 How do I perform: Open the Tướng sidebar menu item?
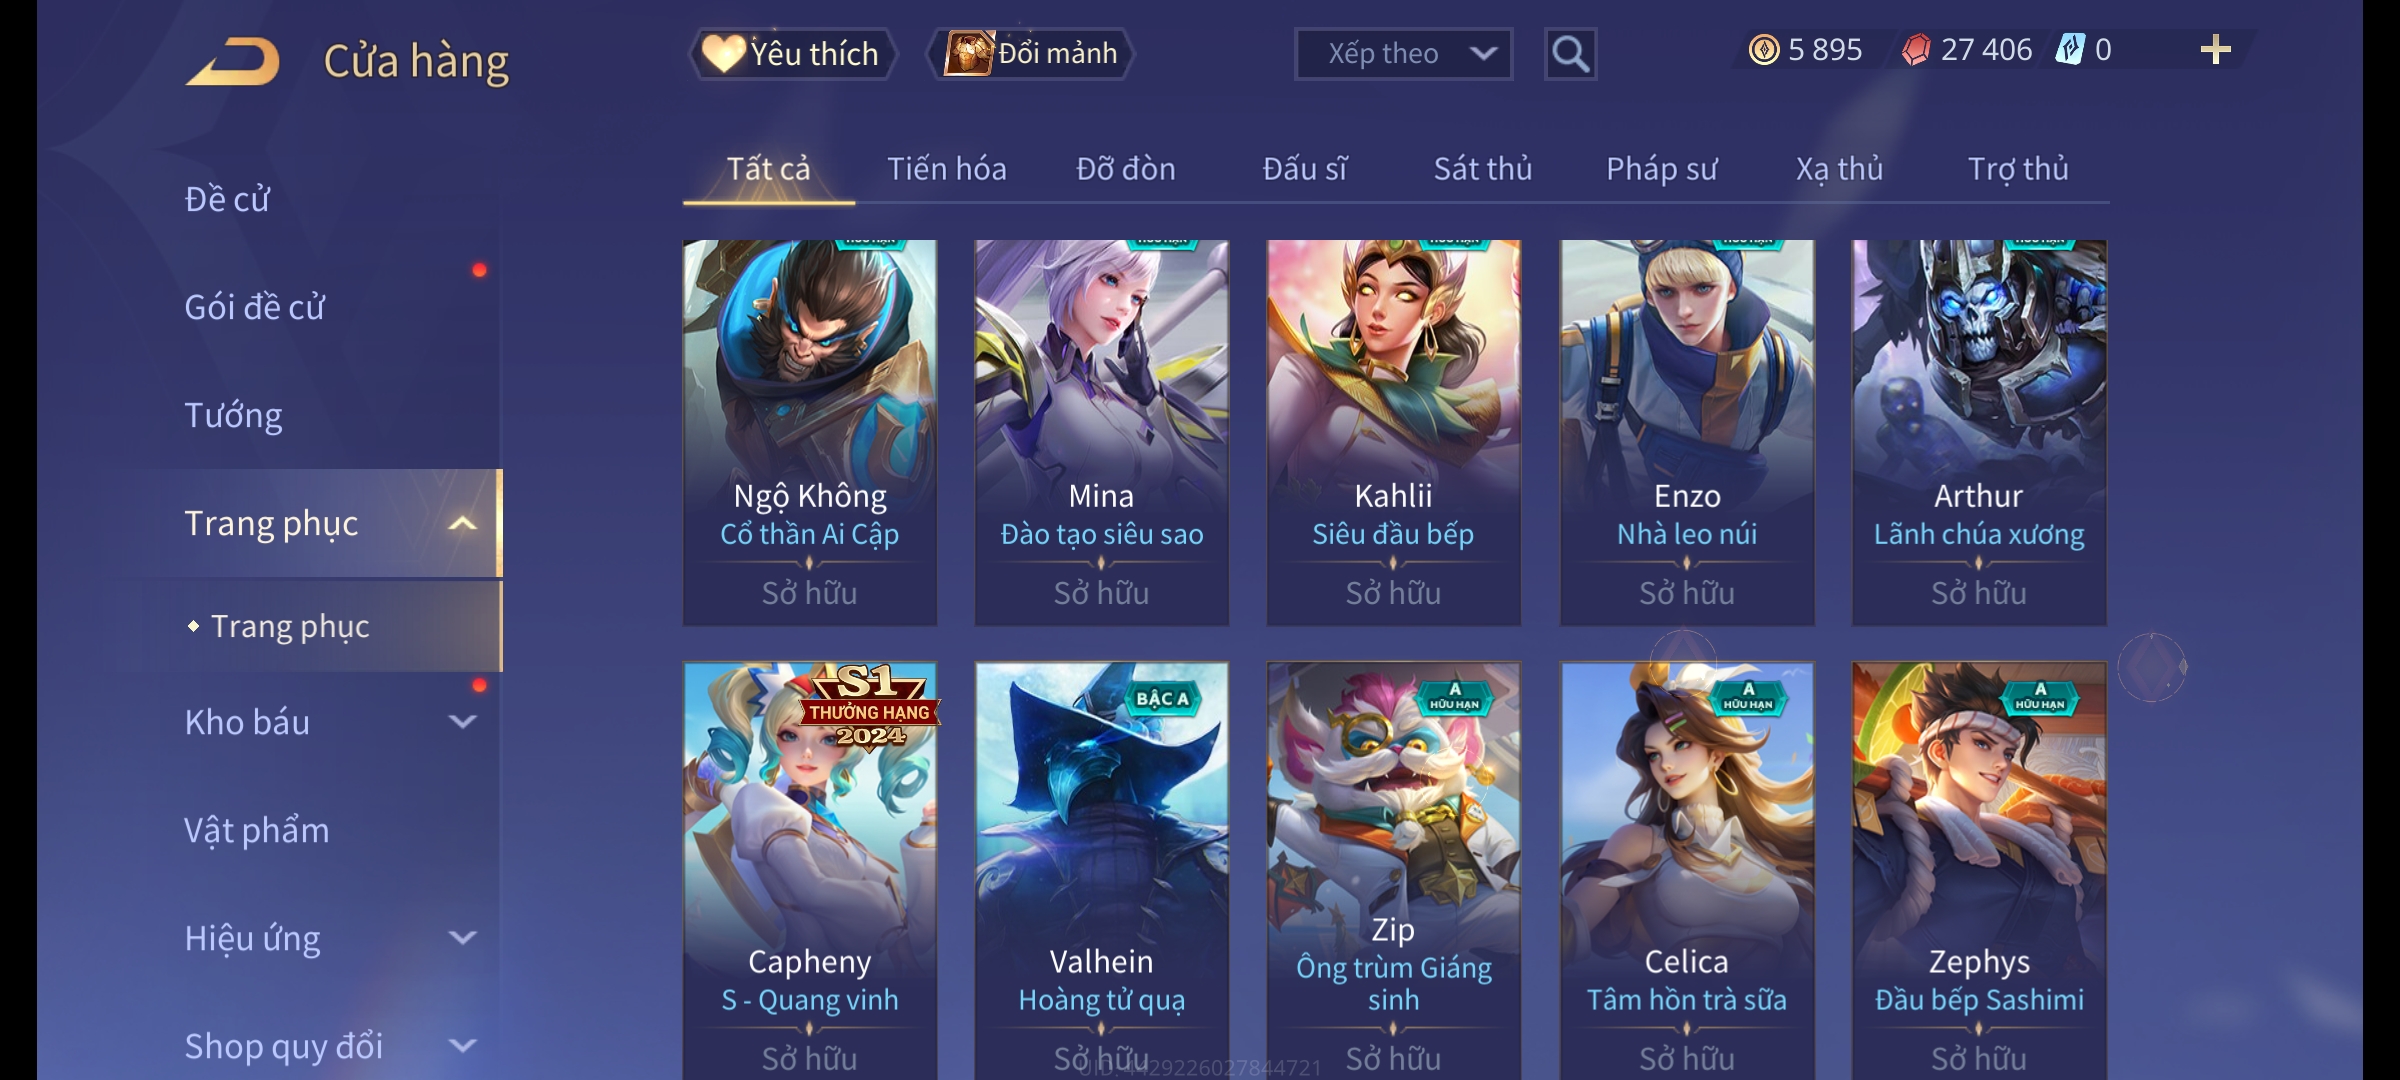(x=233, y=415)
